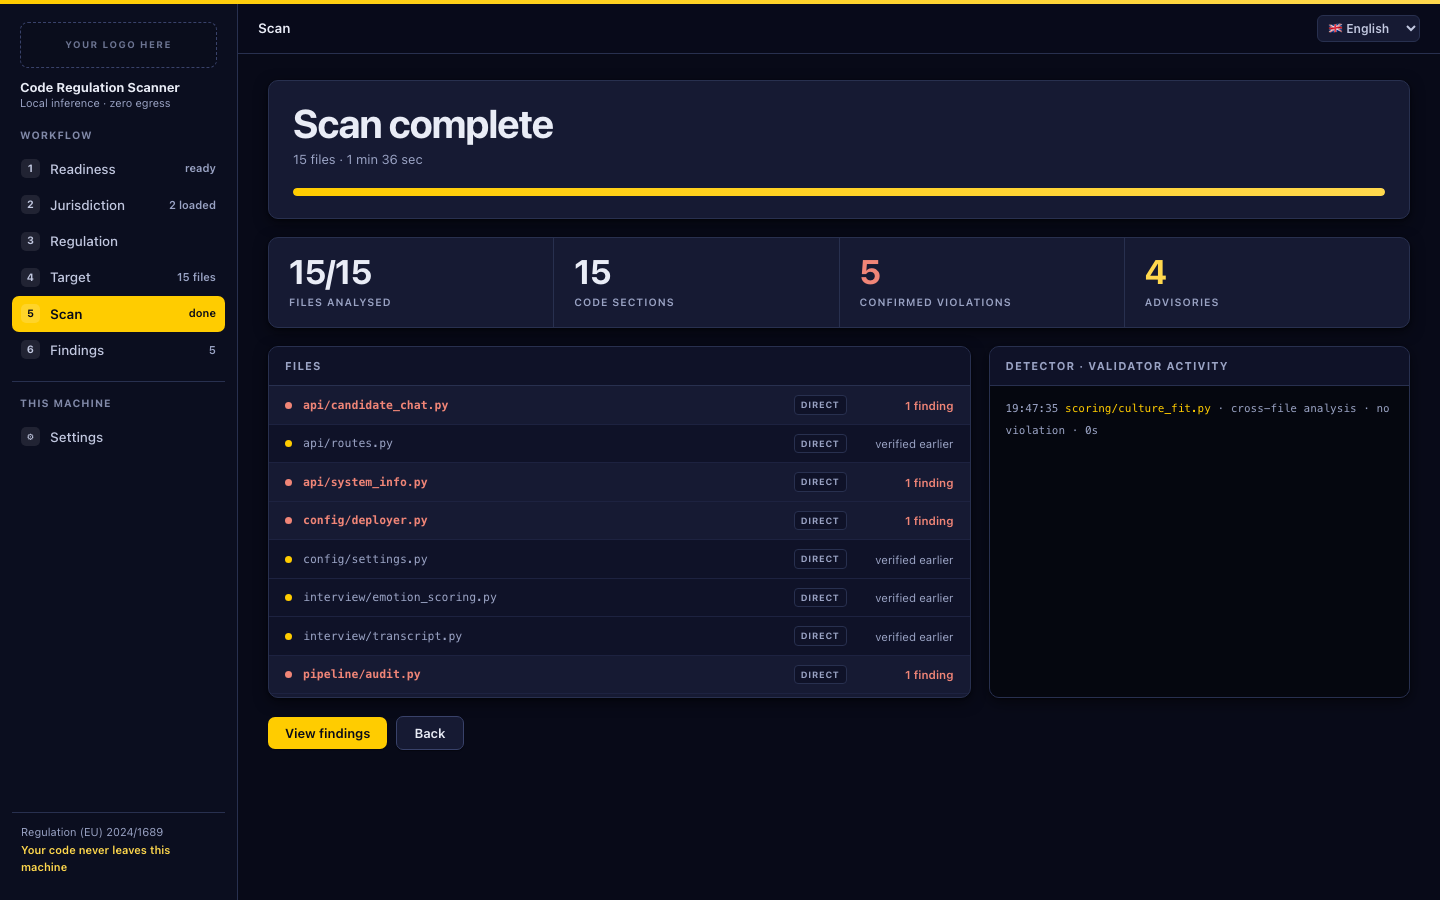The height and width of the screenshot is (900, 1440).
Task: Select the interview/transcript.py file row
Action: [x=619, y=636]
